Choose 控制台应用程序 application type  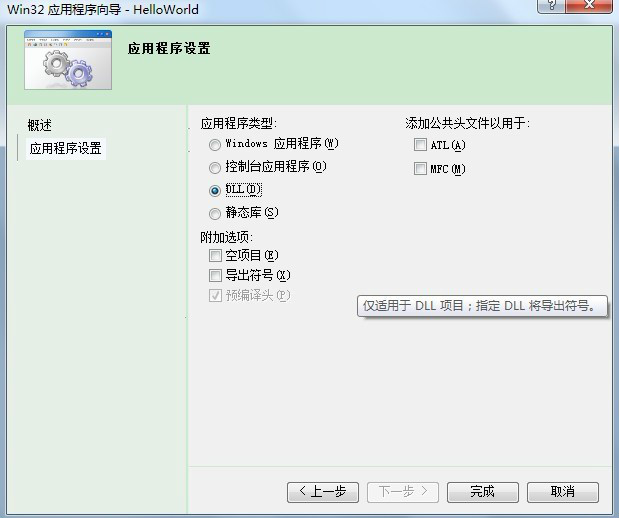pos(215,168)
